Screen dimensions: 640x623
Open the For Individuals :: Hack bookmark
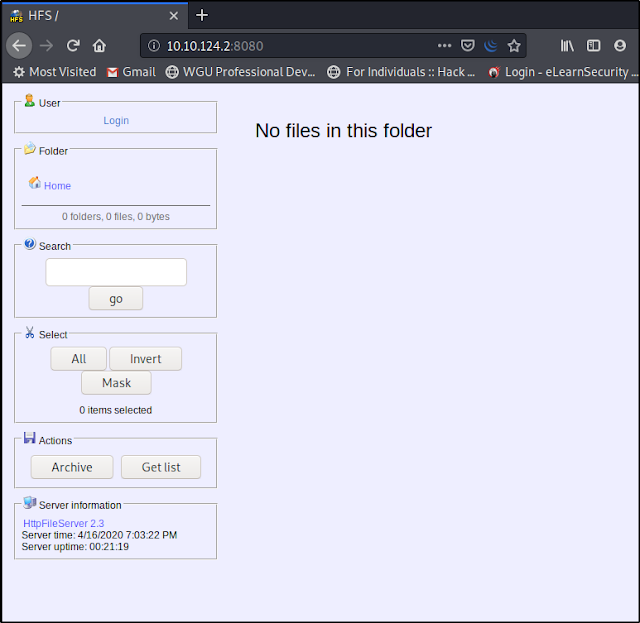tap(401, 72)
